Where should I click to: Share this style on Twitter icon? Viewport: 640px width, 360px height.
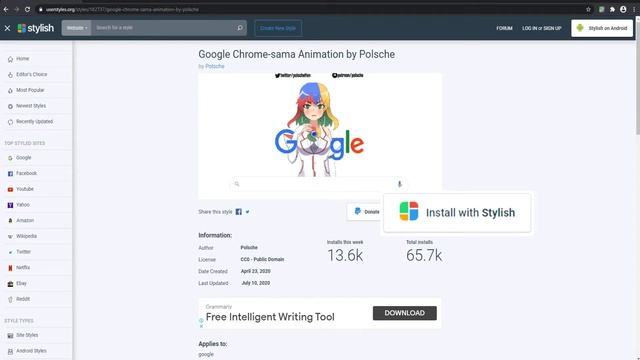click(x=247, y=212)
